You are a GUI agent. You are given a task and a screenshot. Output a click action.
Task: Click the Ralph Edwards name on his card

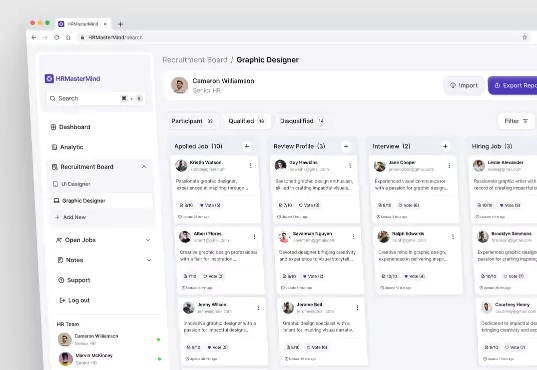[408, 234]
